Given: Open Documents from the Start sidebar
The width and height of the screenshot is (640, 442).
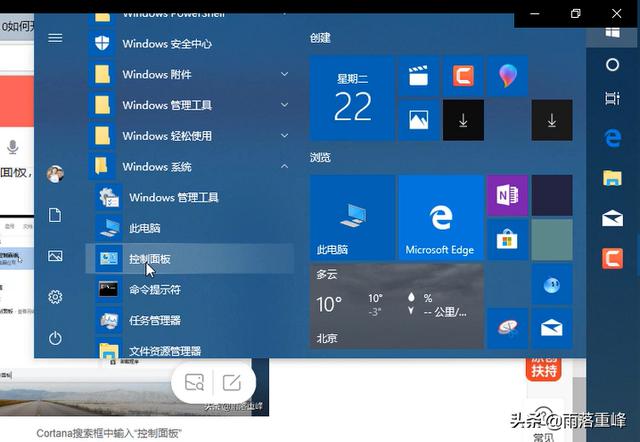Looking at the screenshot, I should (55, 215).
